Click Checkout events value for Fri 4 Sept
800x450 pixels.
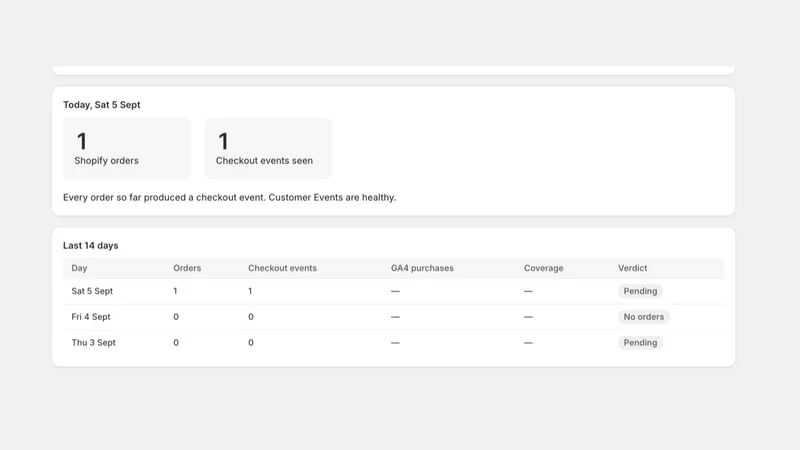point(251,317)
